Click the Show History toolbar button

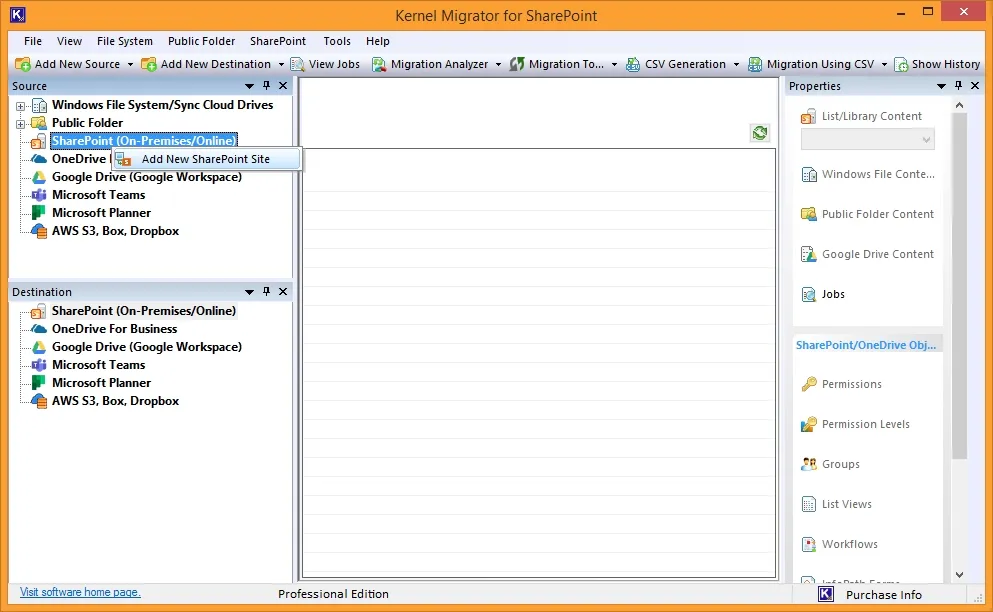click(937, 64)
